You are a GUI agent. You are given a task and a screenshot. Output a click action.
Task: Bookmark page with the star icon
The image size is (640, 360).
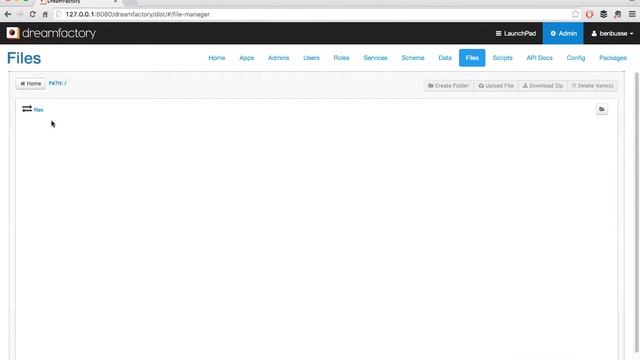[575, 14]
